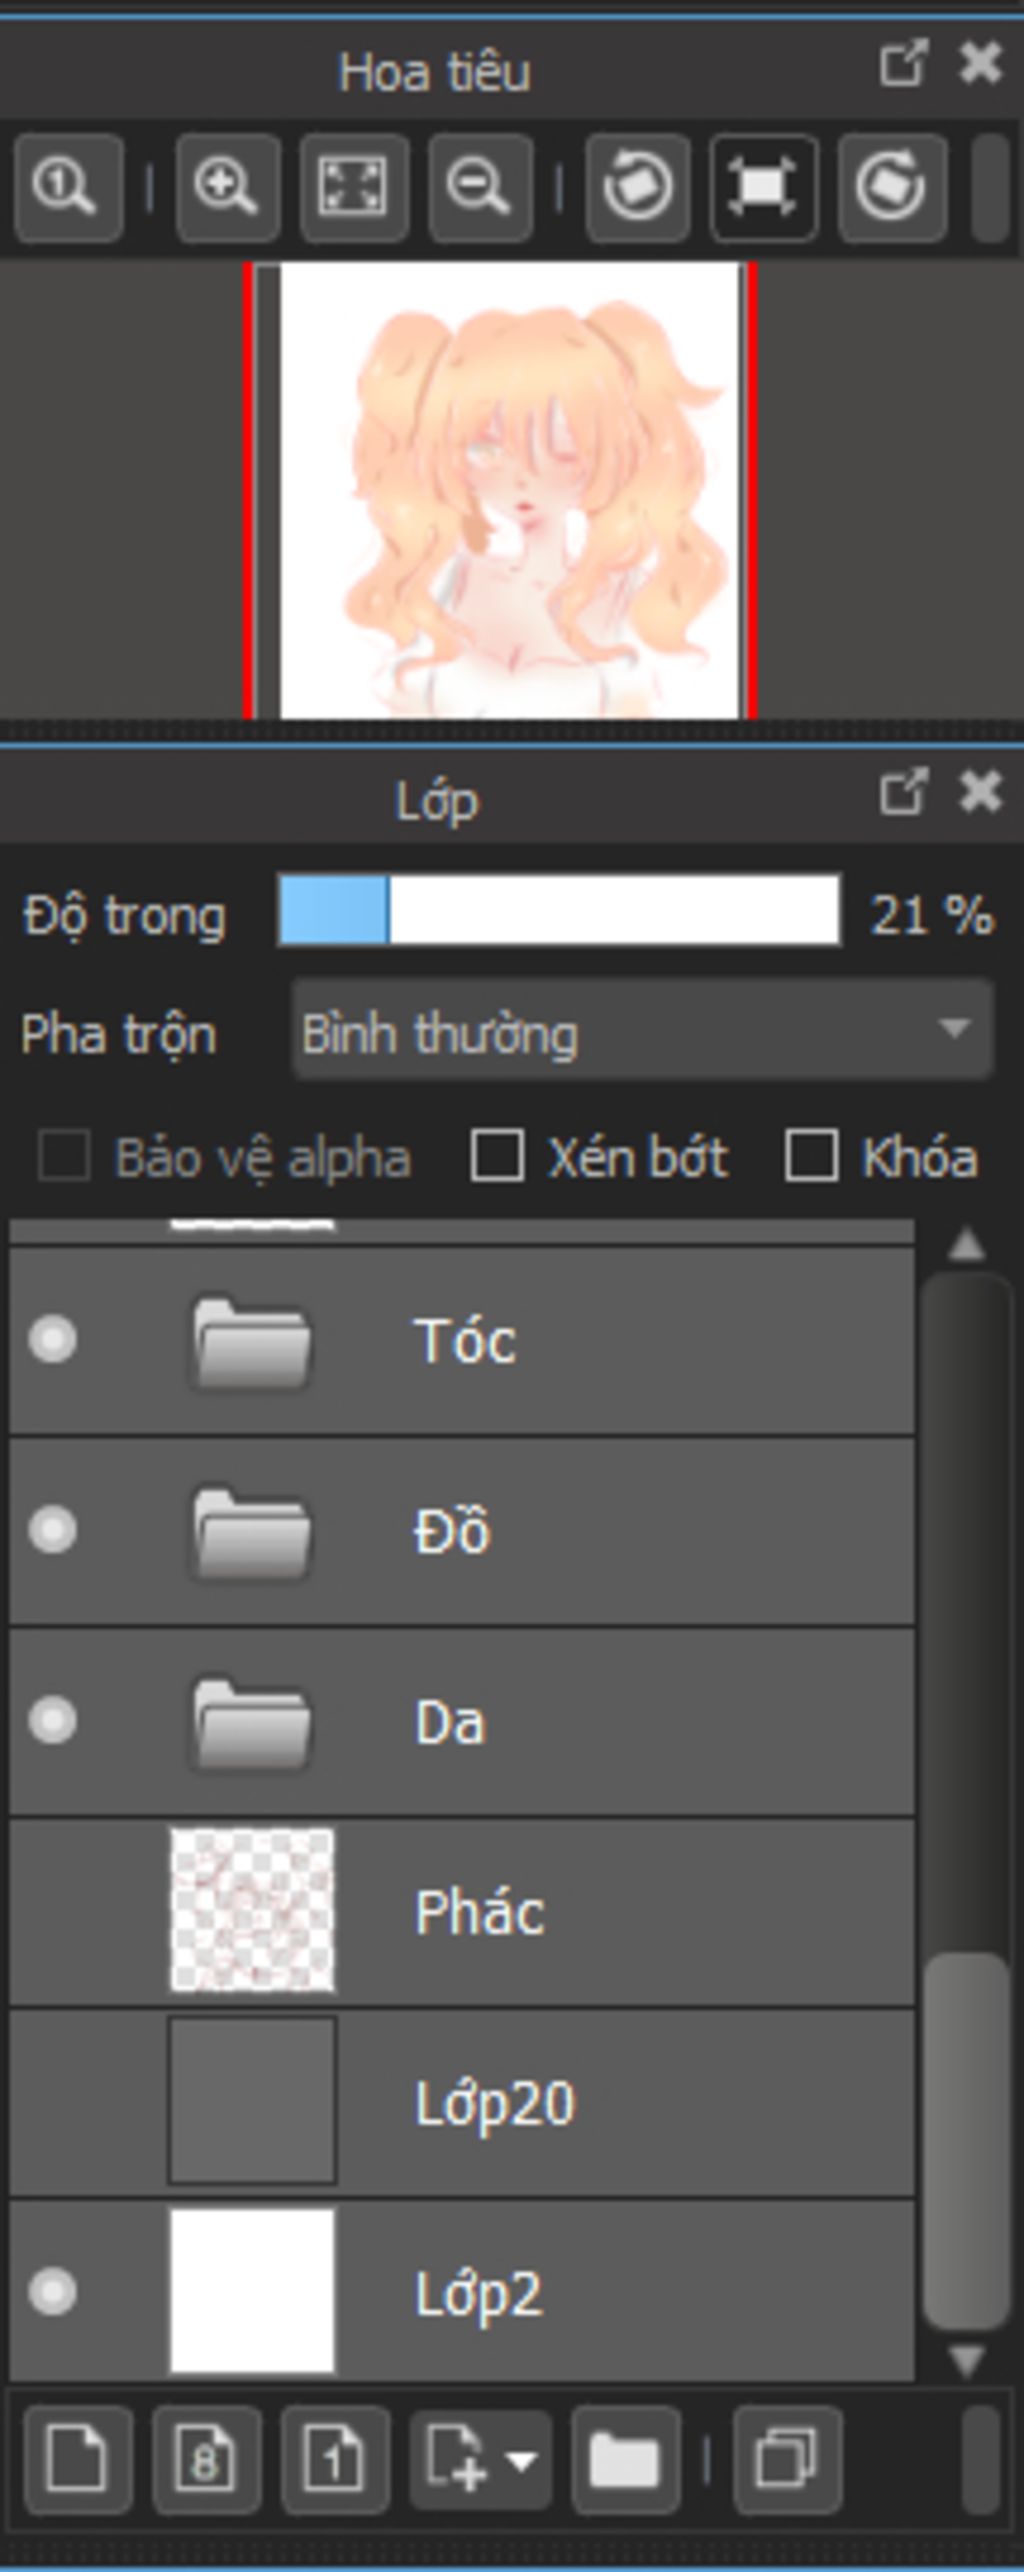Adjust the Độ trong opacity slider

click(x=559, y=910)
